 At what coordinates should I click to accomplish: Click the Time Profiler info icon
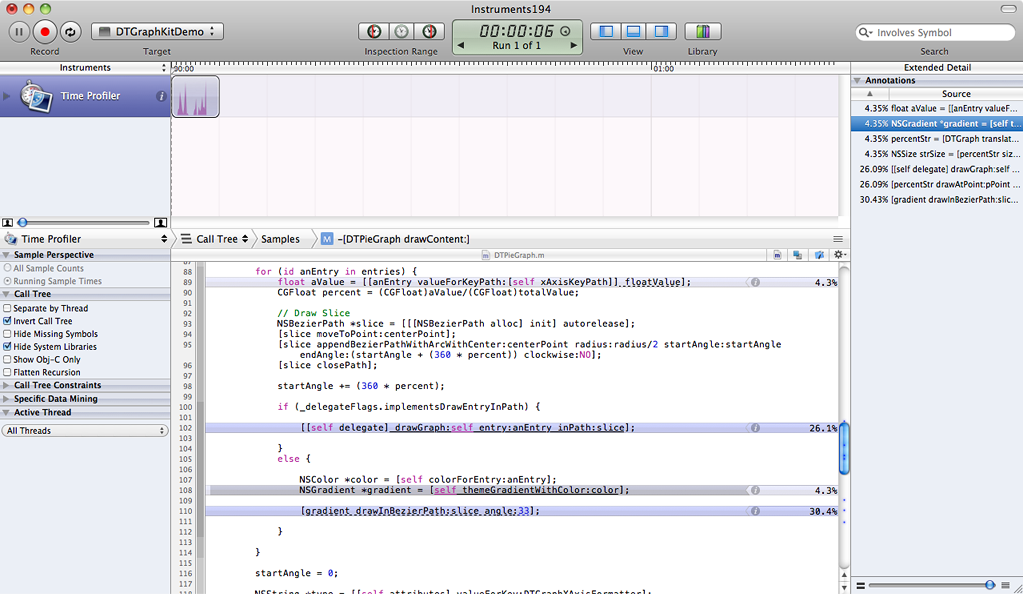[x=161, y=96]
